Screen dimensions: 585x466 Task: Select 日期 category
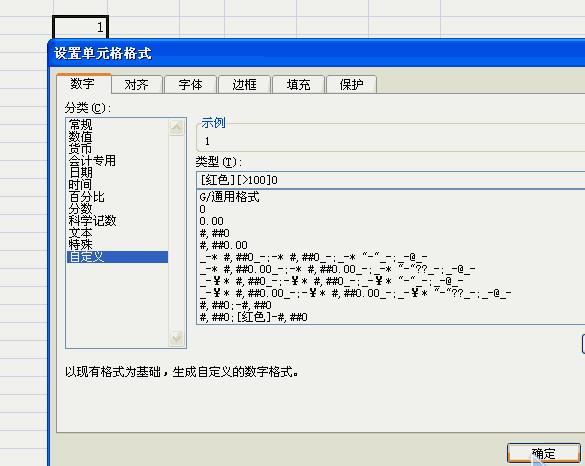pos(117,173)
